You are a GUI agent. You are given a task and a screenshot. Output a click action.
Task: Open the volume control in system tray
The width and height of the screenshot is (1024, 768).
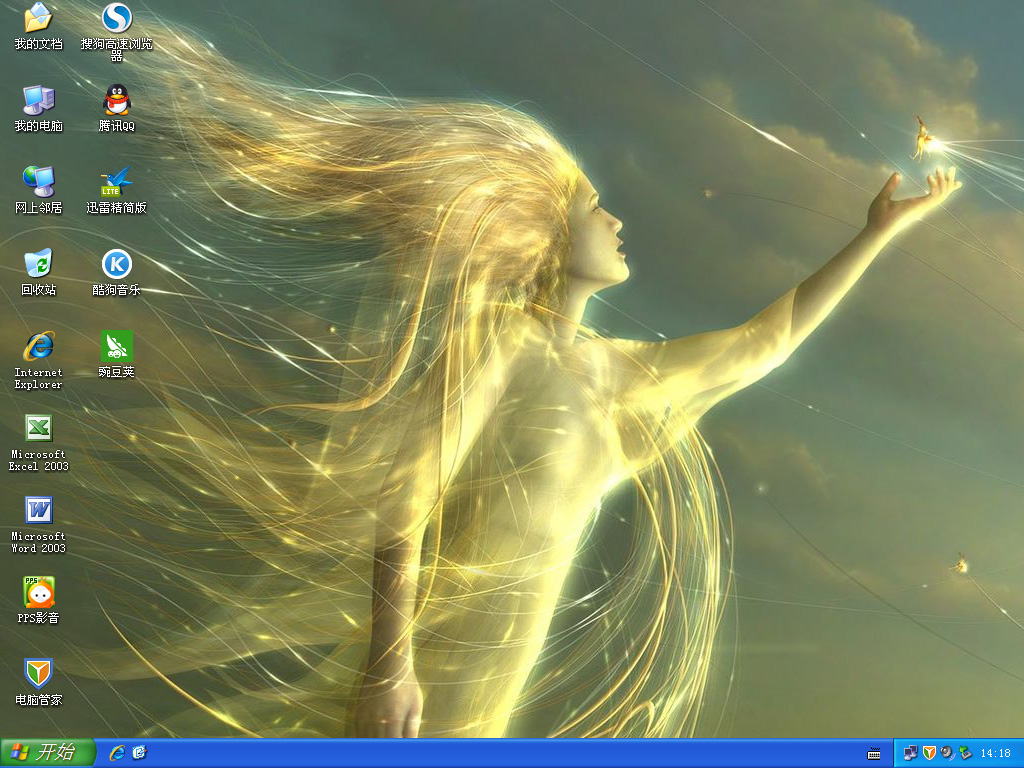(x=946, y=753)
